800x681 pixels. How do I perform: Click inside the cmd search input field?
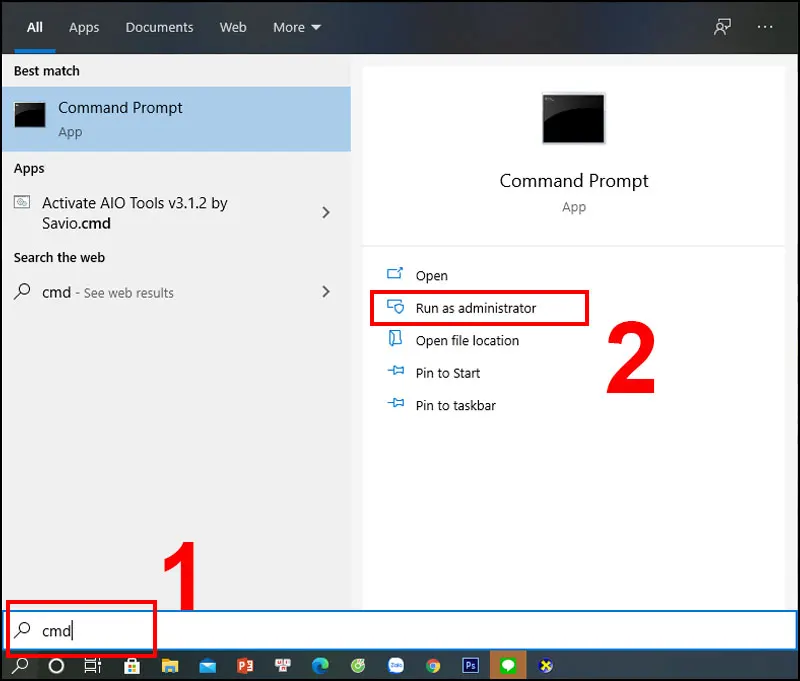(90, 630)
